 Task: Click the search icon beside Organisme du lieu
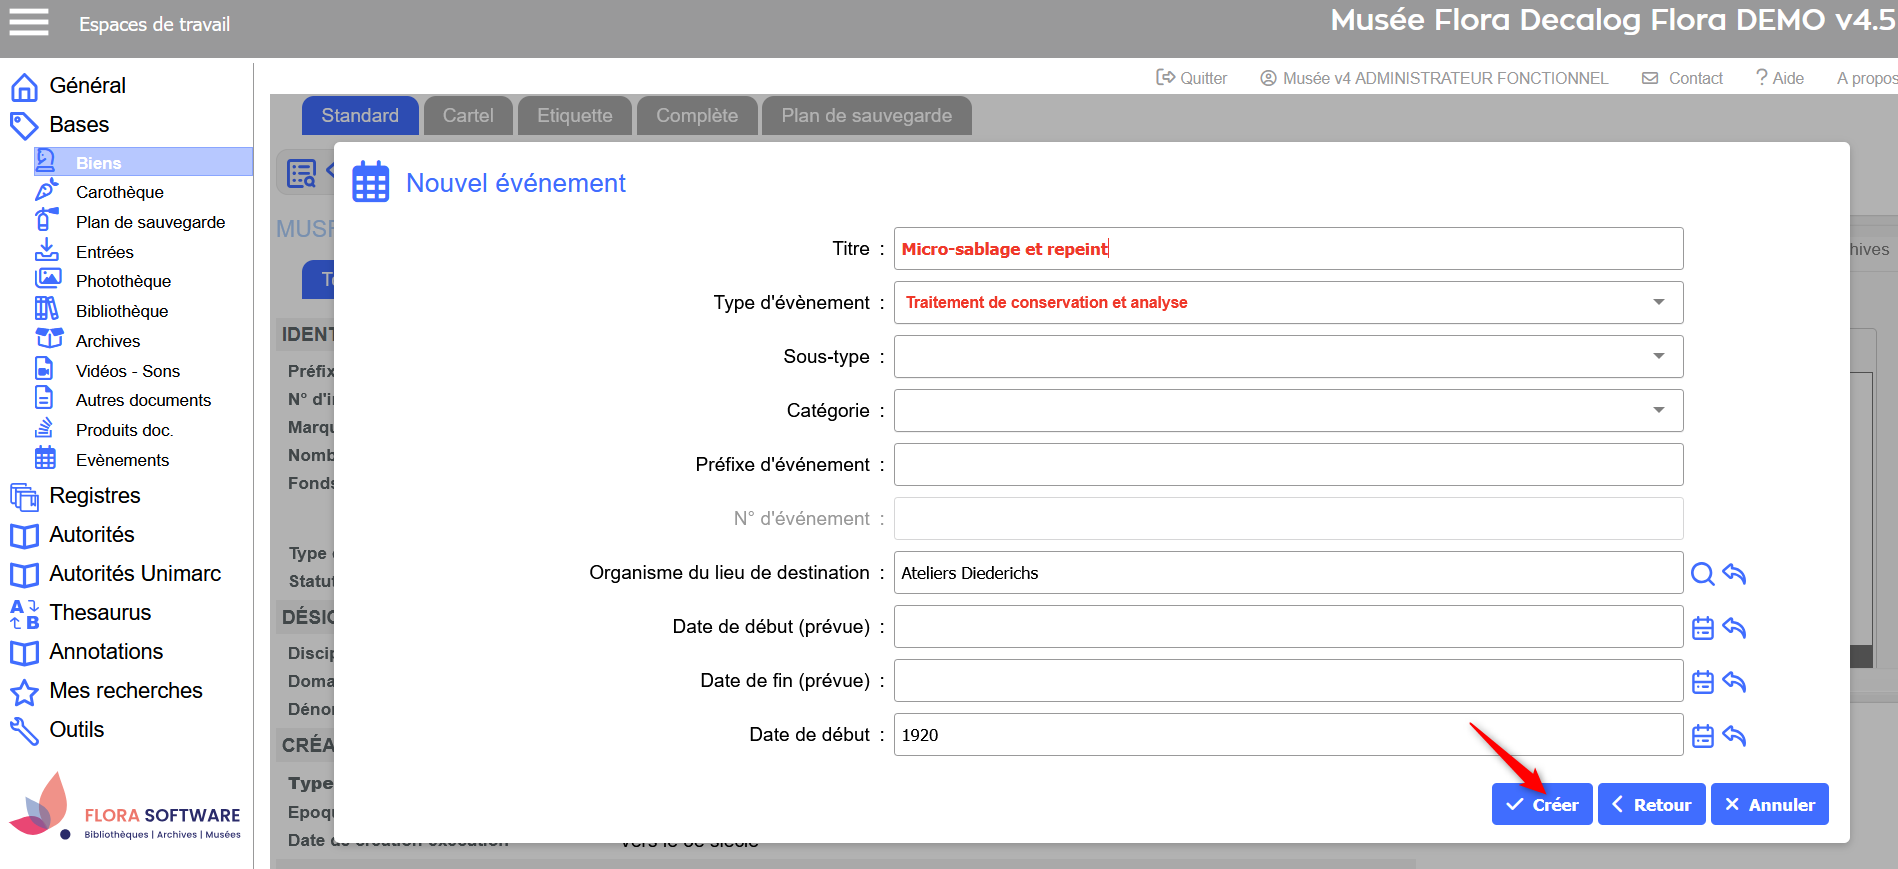click(x=1702, y=574)
